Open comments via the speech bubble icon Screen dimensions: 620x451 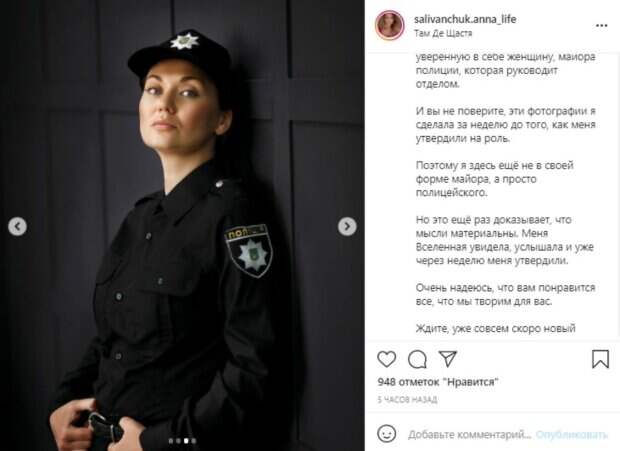417,359
